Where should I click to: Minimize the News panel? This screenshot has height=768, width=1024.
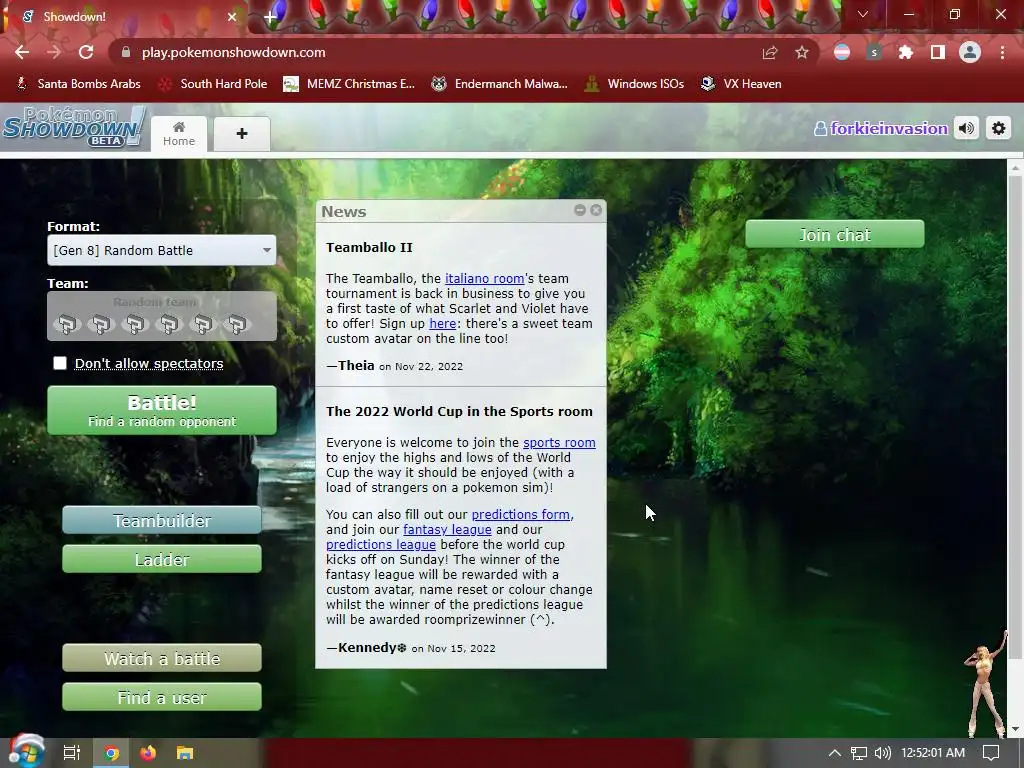click(x=580, y=210)
